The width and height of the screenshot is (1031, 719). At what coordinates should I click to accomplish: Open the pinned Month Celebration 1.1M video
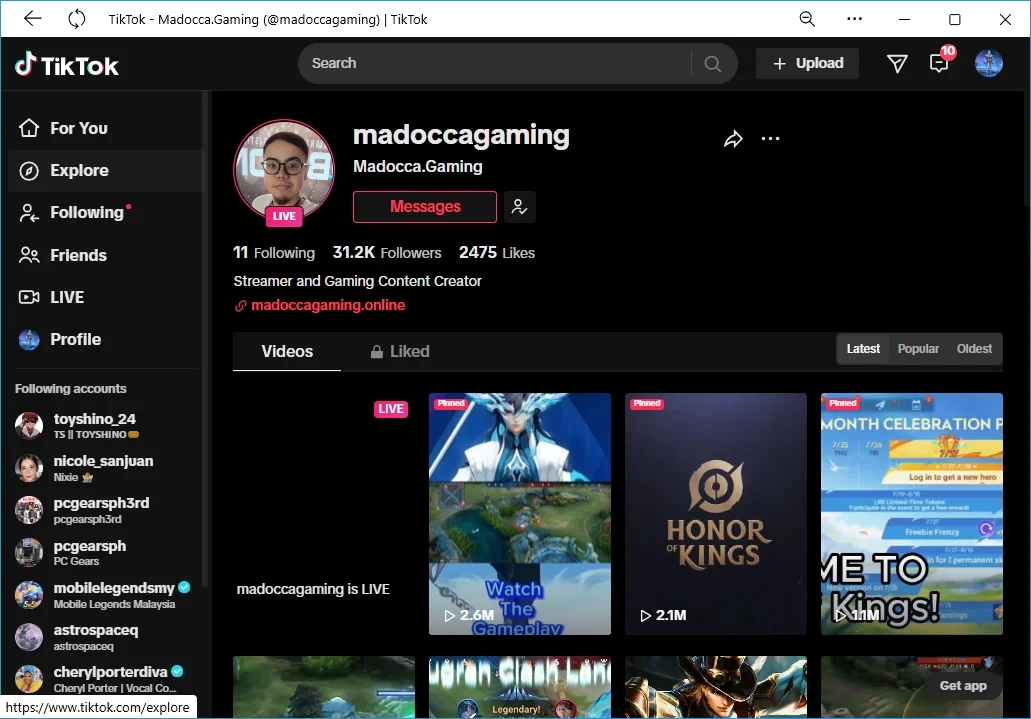911,514
